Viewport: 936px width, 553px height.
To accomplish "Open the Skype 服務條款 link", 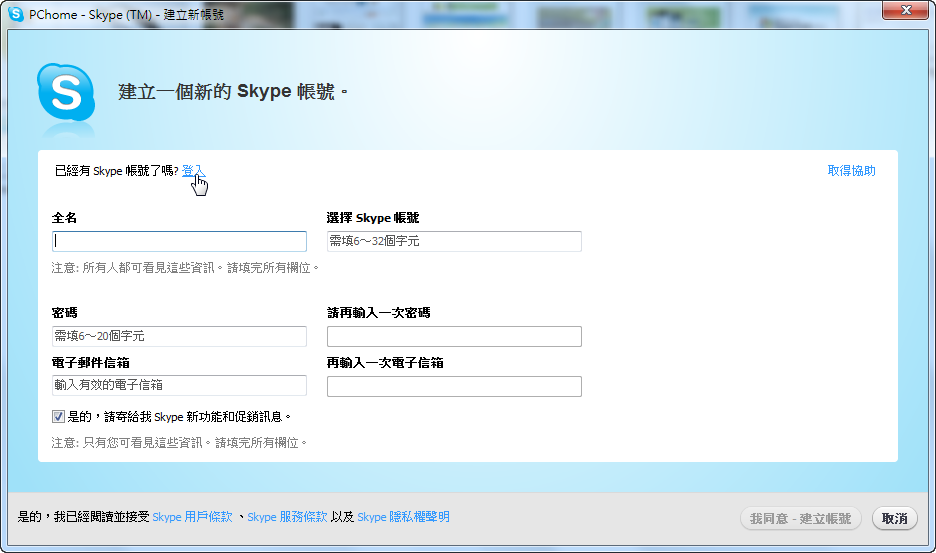I will [x=287, y=517].
